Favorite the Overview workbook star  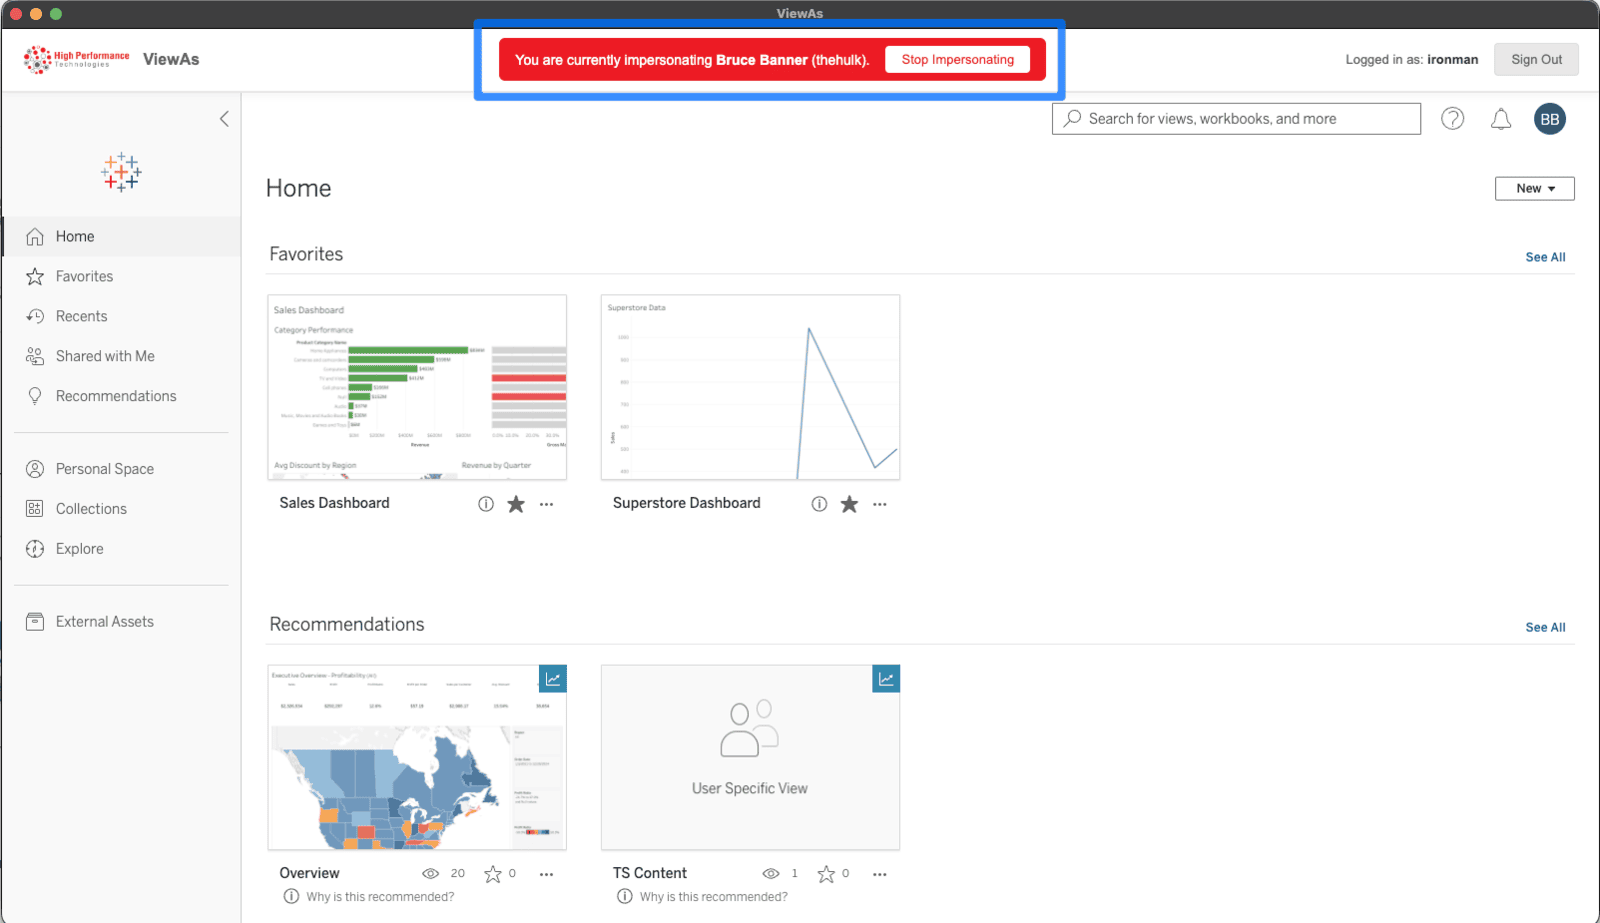click(493, 874)
